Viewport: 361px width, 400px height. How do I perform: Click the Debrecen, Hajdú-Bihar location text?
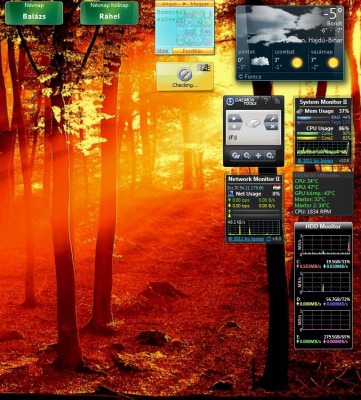310,40
